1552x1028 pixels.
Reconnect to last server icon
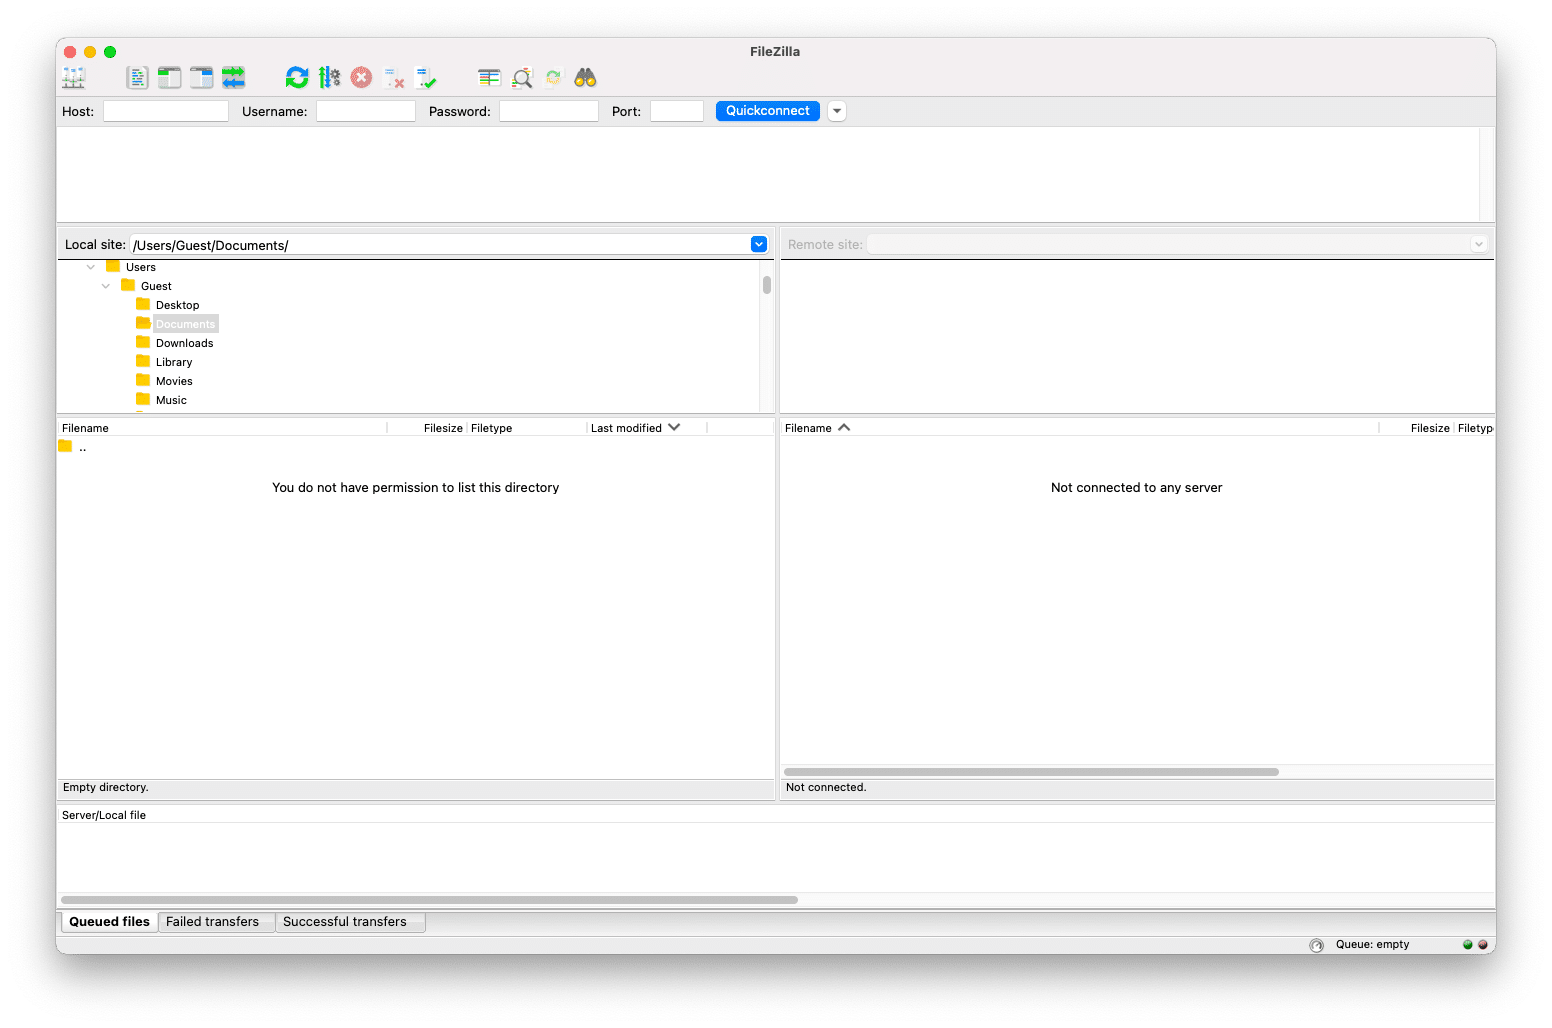[426, 77]
